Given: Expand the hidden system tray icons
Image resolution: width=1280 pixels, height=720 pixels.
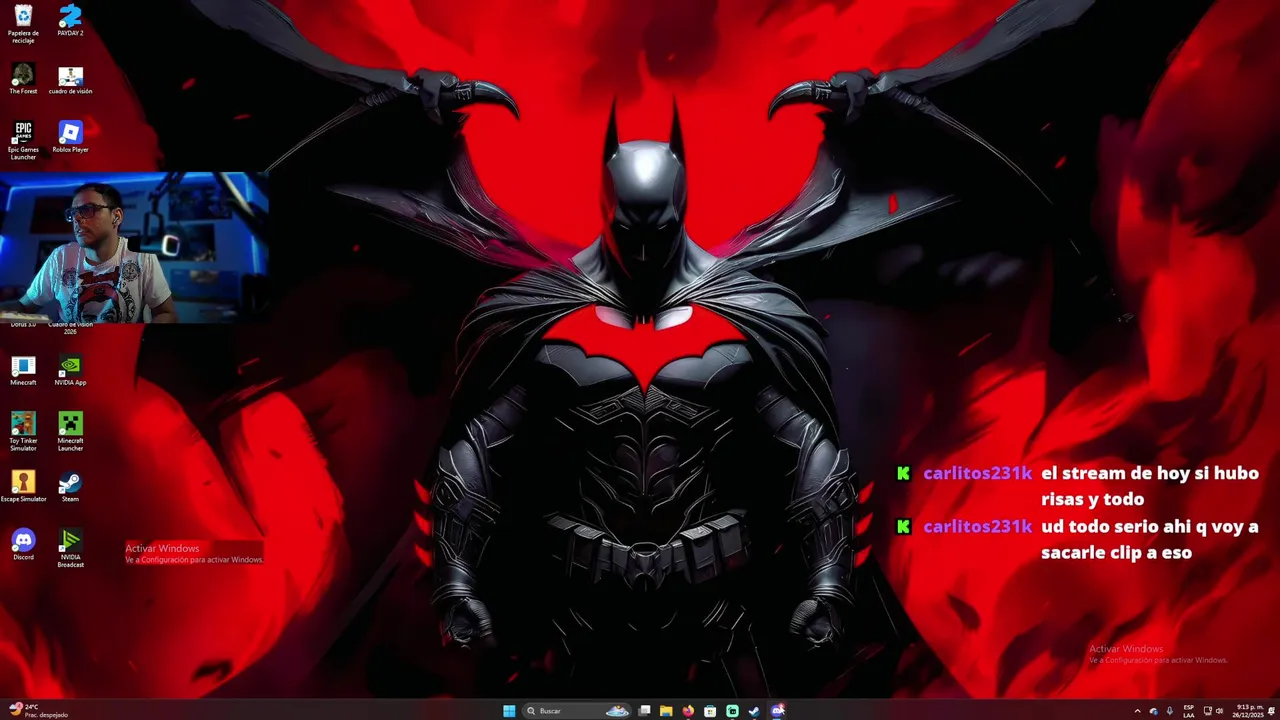Looking at the screenshot, I should [1137, 711].
